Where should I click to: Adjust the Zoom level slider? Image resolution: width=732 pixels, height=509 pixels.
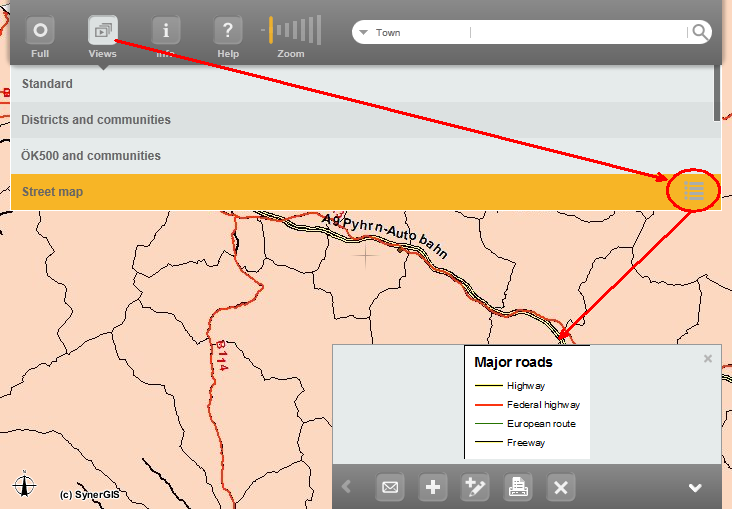(x=291, y=30)
